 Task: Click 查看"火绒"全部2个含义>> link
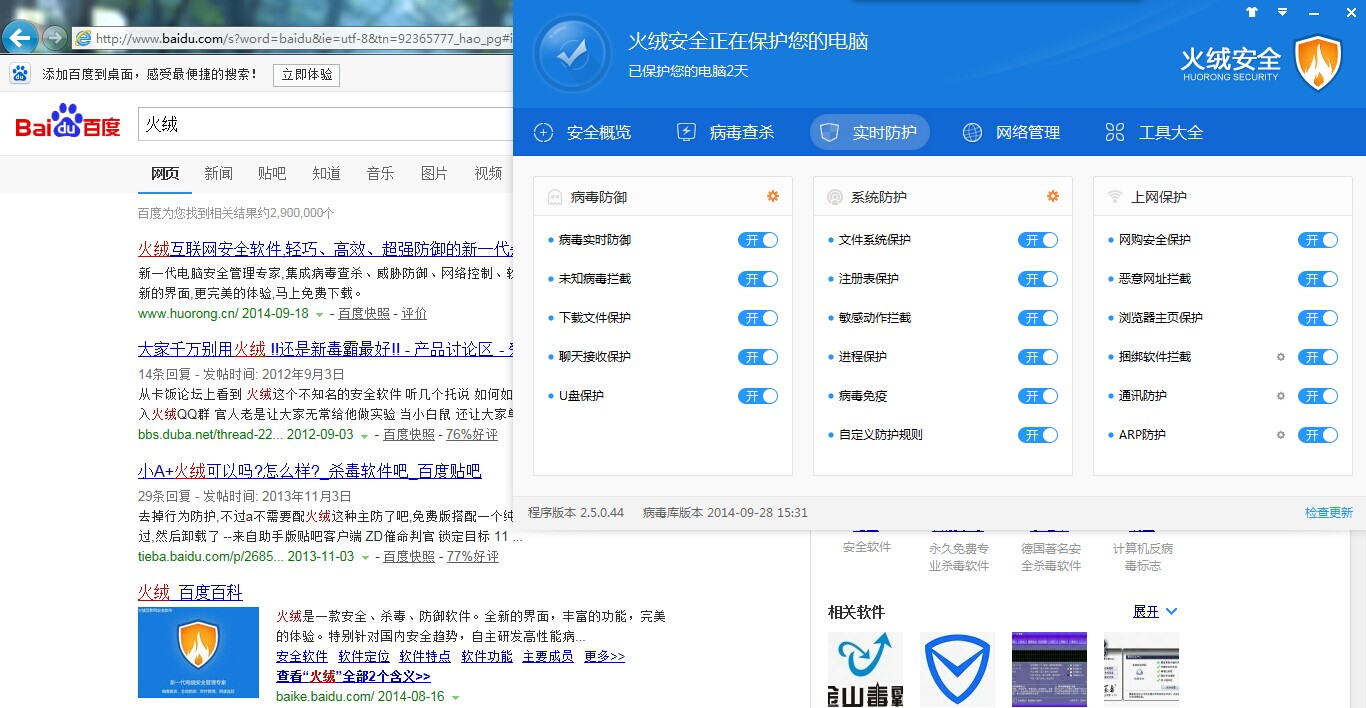pos(354,677)
